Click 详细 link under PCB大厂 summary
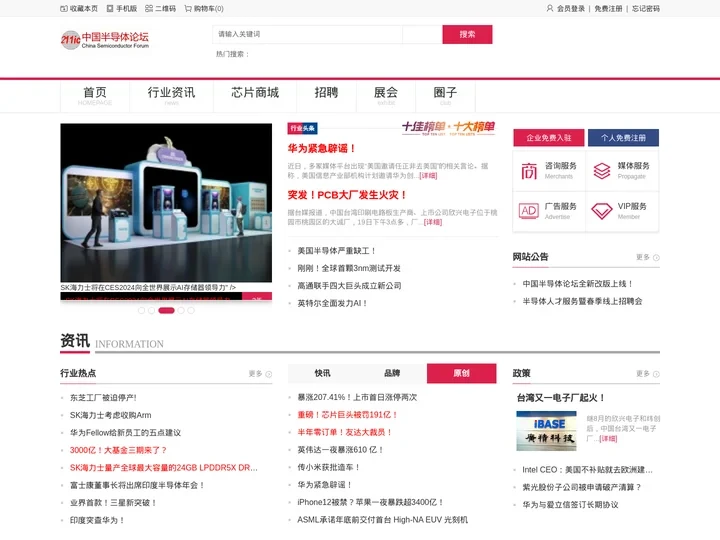 tap(433, 222)
